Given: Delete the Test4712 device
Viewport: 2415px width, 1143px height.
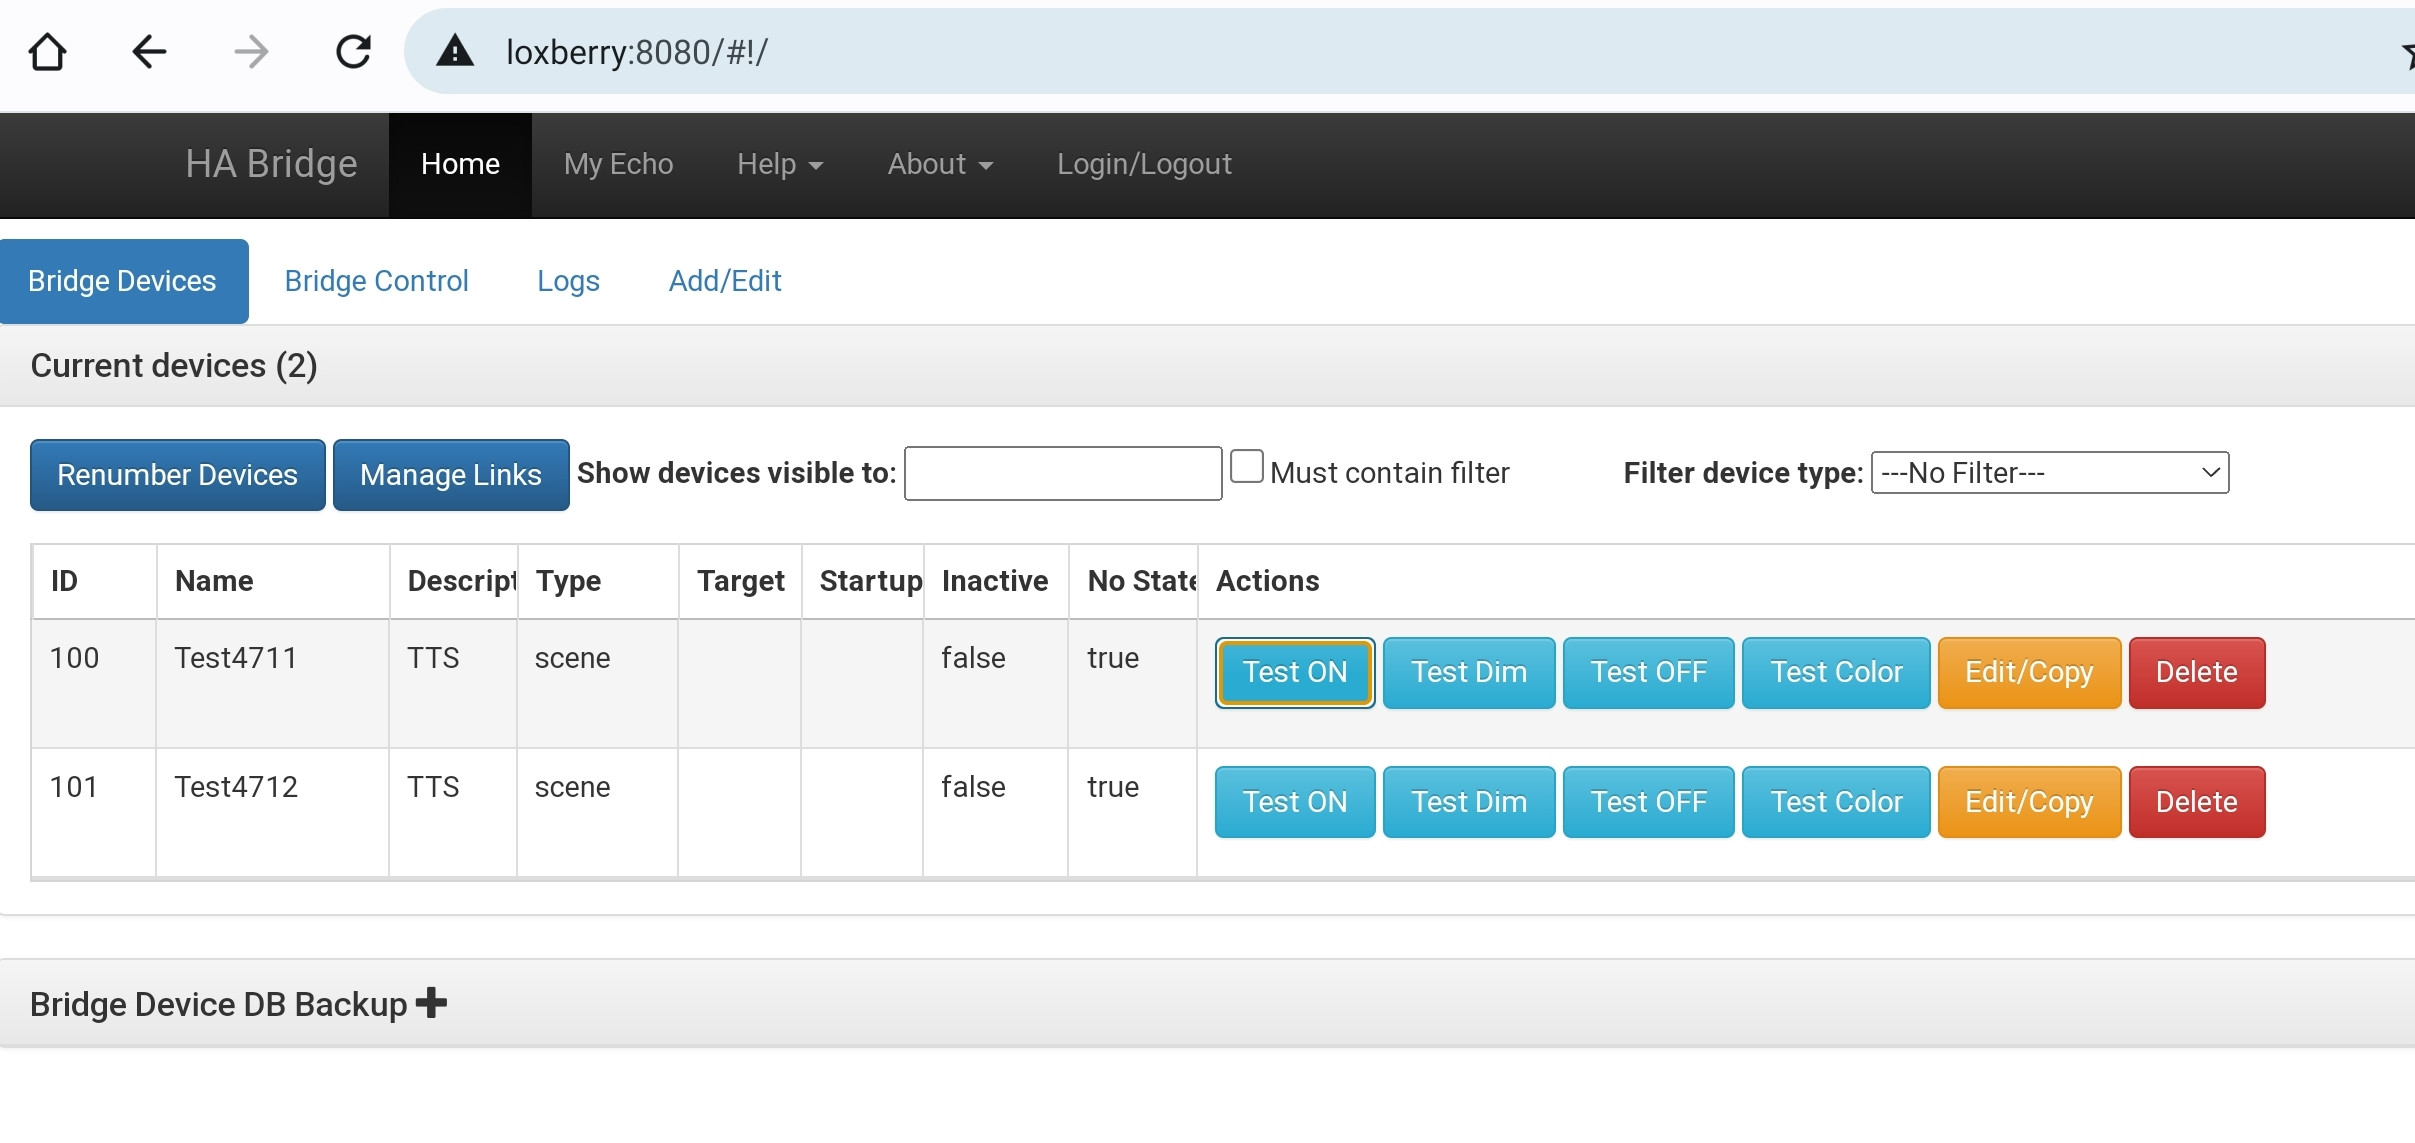Looking at the screenshot, I should click(2196, 802).
